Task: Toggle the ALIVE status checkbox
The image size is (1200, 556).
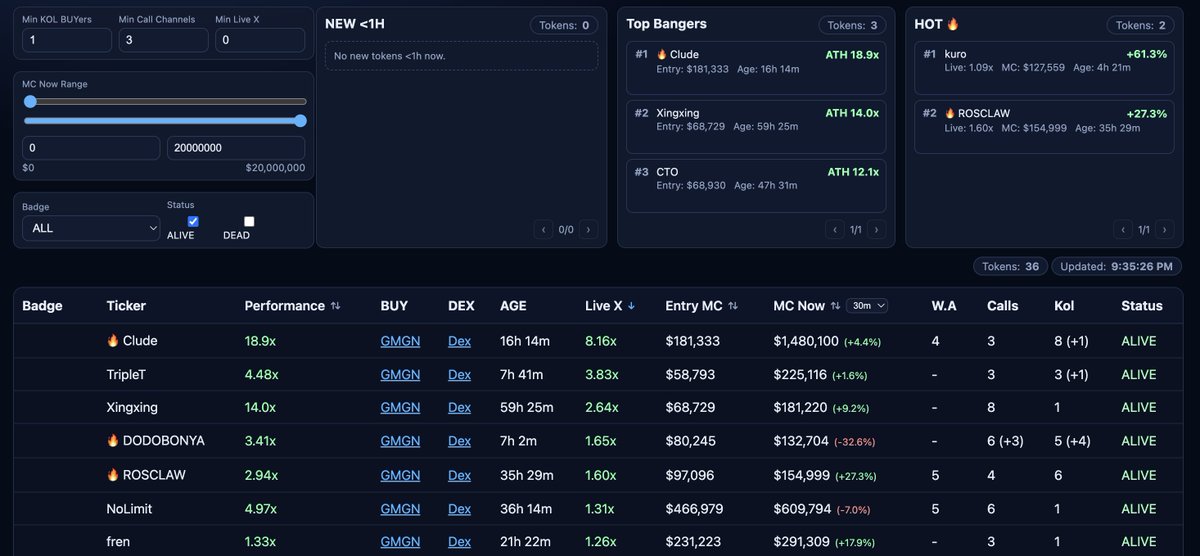Action: 193,221
